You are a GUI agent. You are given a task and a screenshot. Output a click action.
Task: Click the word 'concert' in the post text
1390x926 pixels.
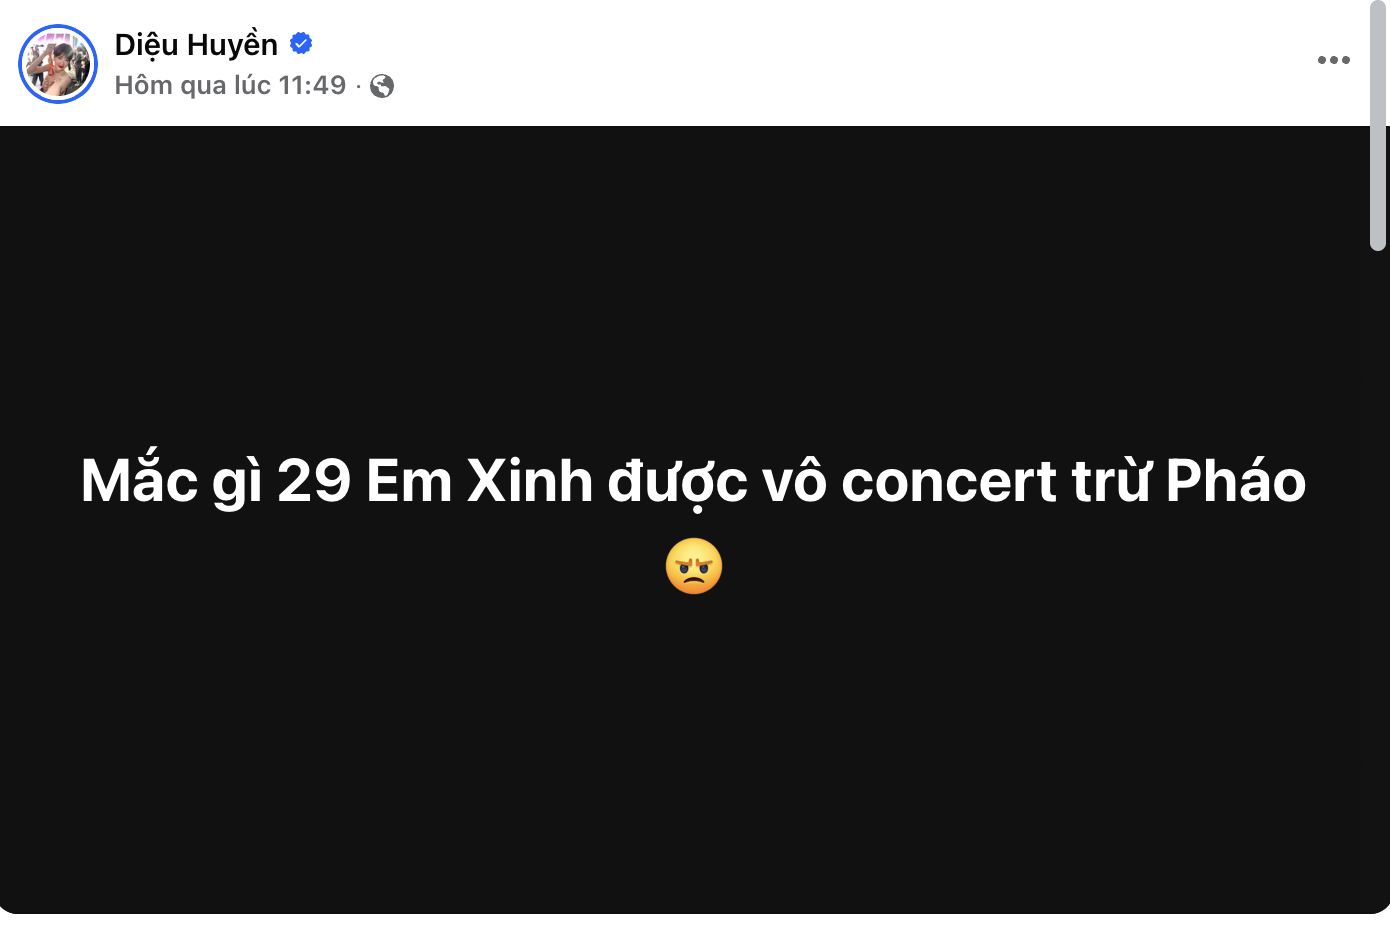pyautogui.click(x=950, y=480)
